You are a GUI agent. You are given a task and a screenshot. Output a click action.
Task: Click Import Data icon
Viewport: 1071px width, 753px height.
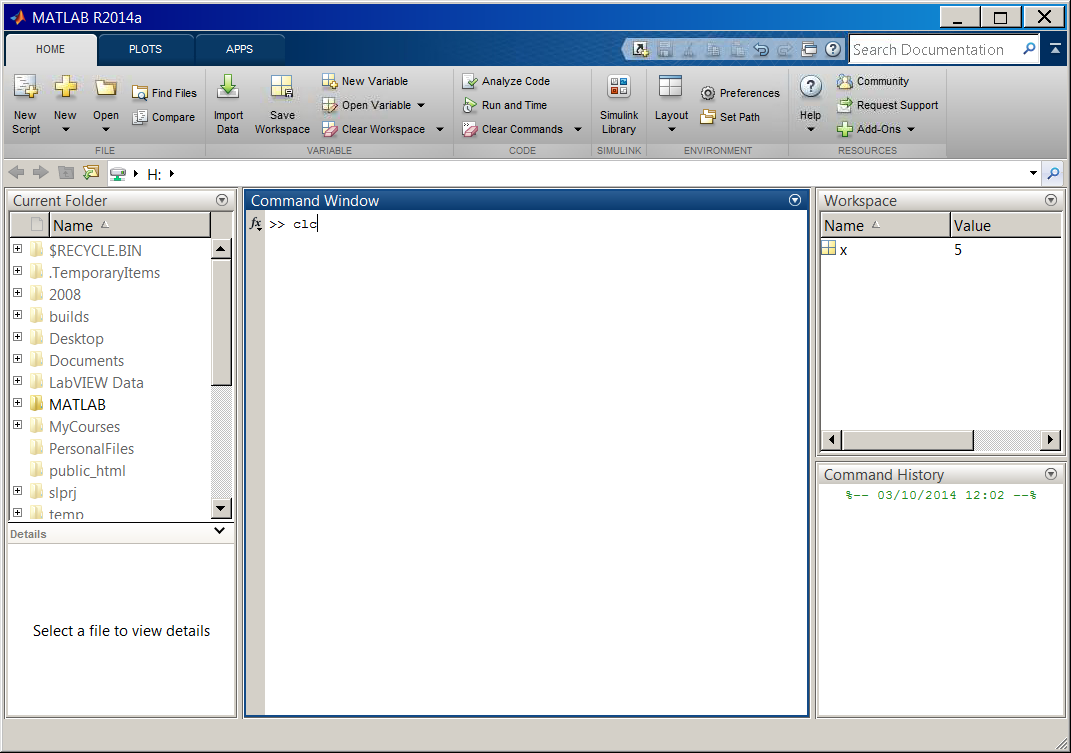point(228,87)
